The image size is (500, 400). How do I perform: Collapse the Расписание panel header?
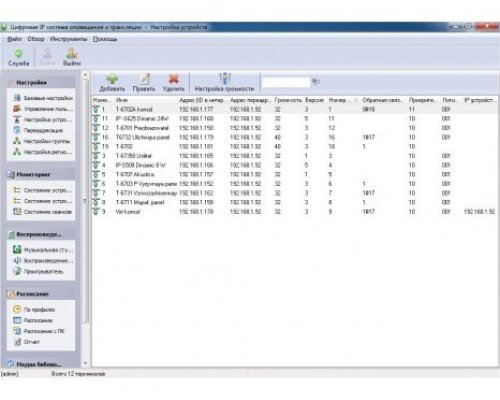[x=41, y=294]
